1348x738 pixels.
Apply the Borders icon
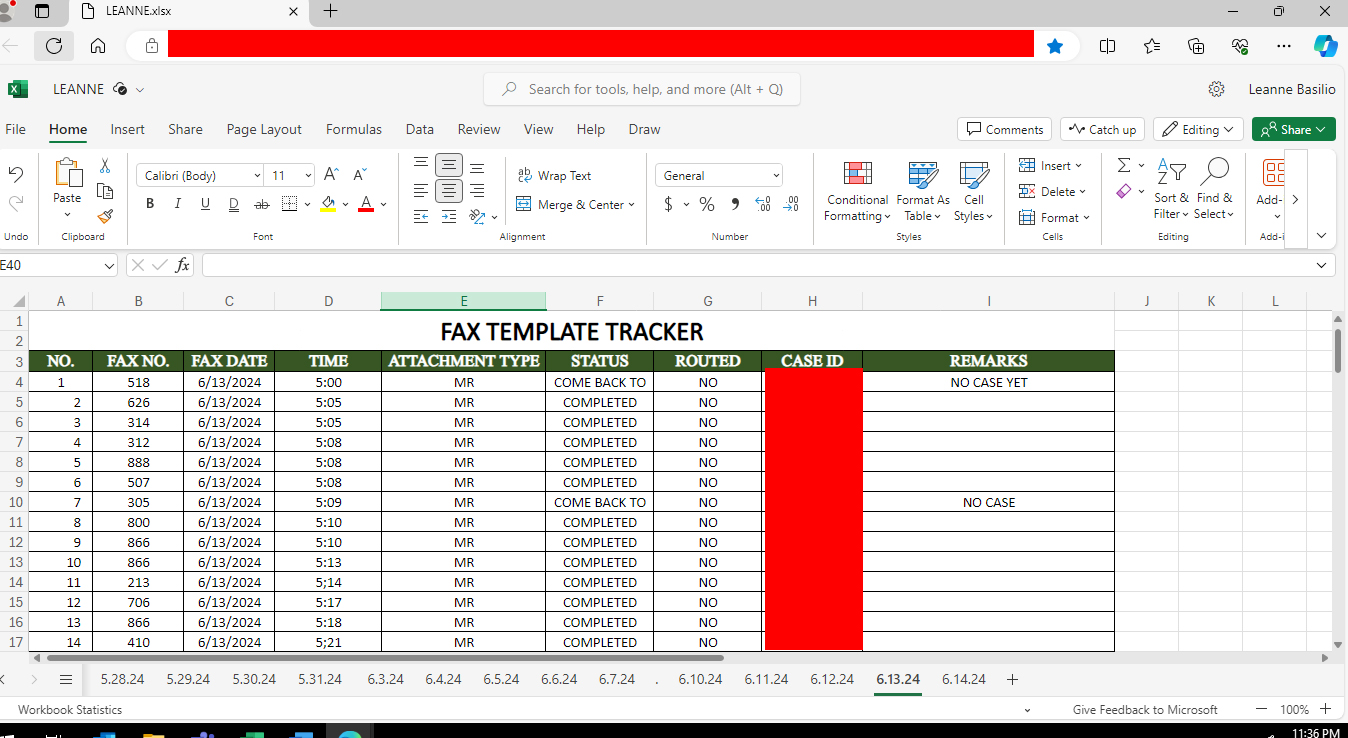coord(289,204)
